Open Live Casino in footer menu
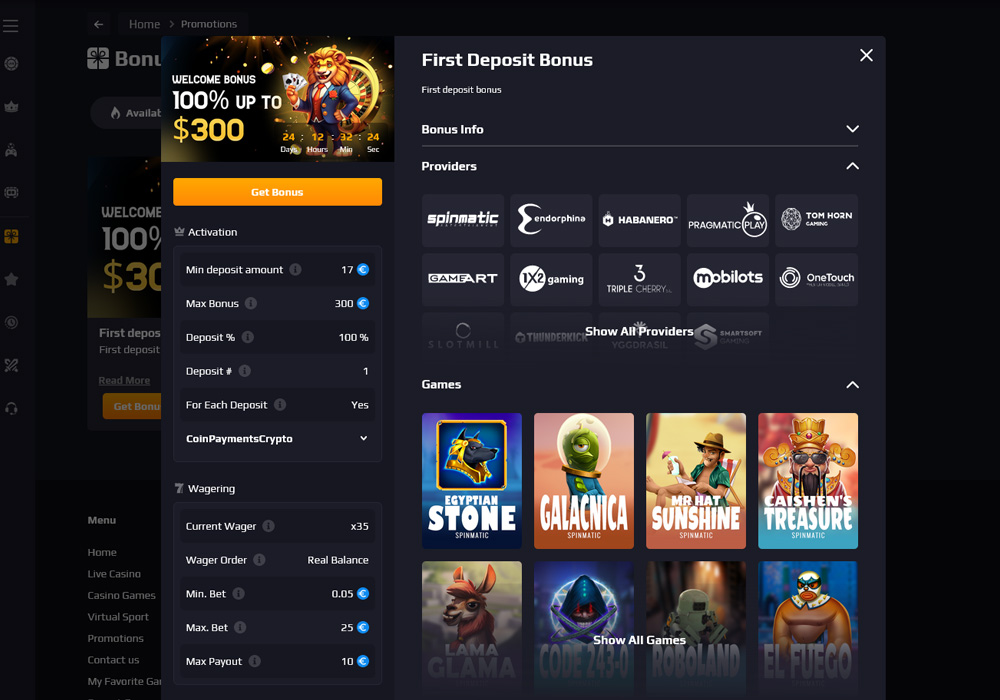The height and width of the screenshot is (700, 1000). [114, 574]
